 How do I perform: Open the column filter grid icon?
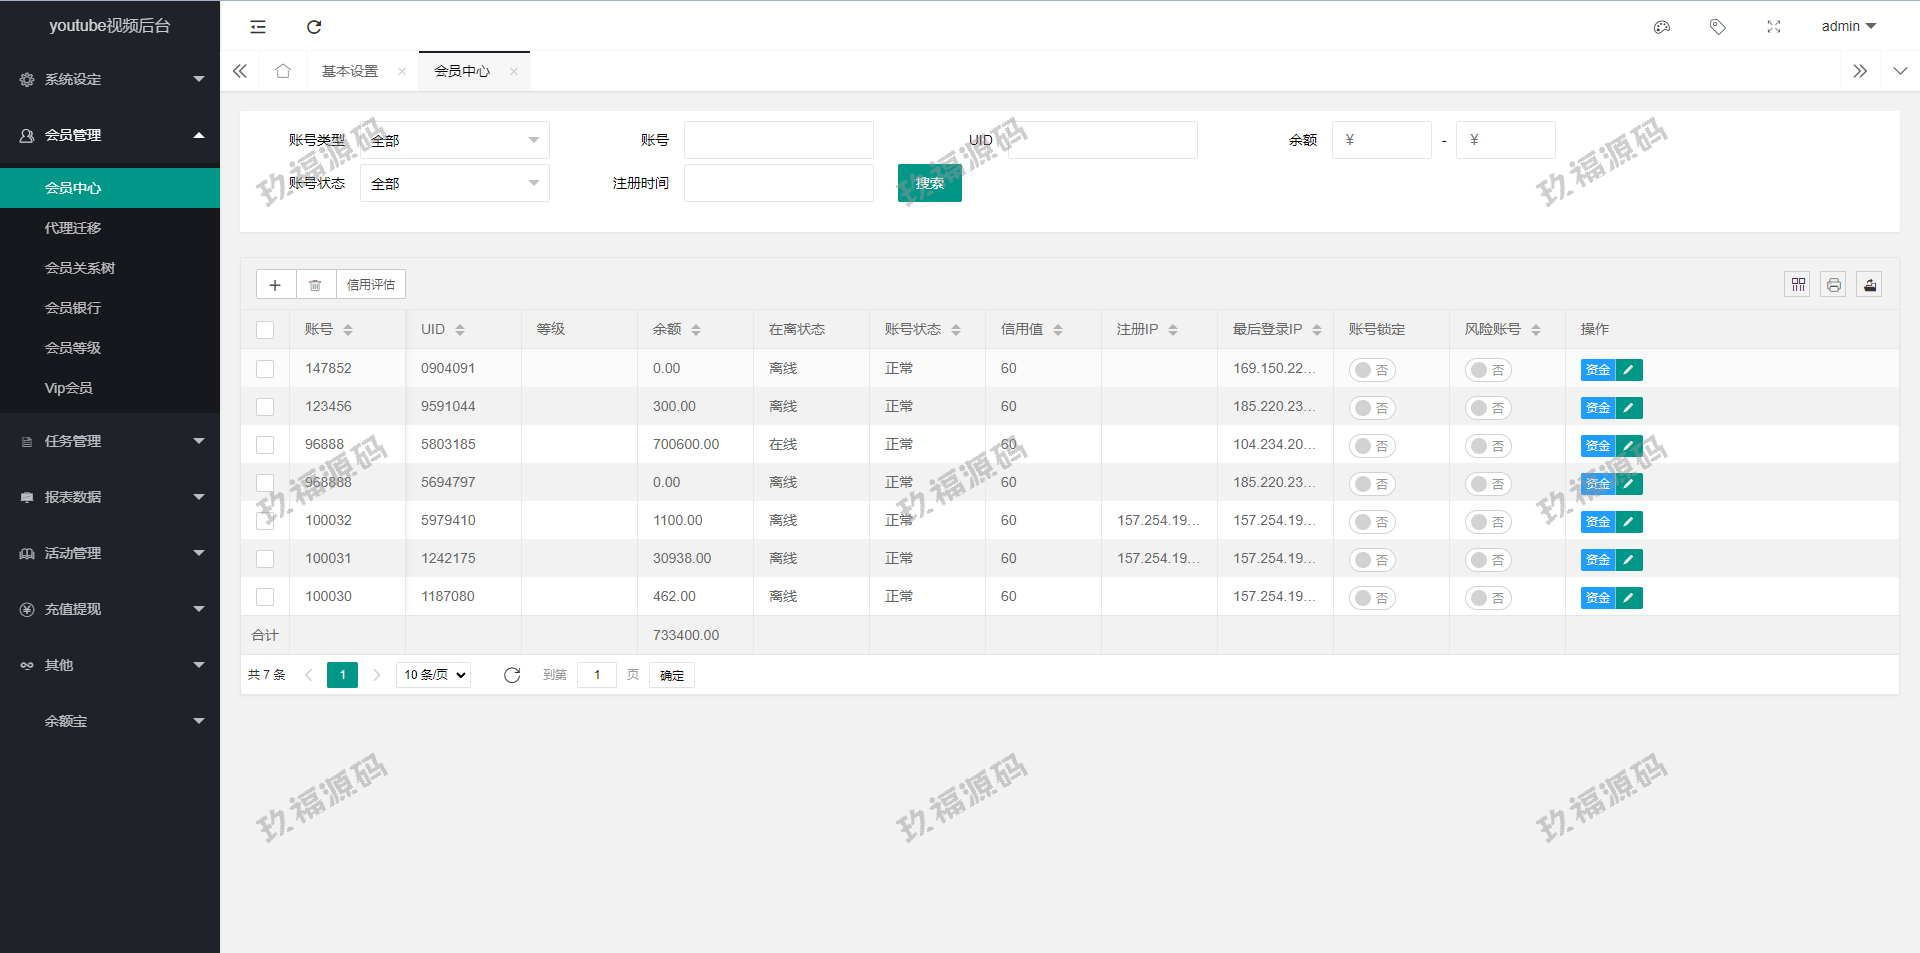(1797, 285)
